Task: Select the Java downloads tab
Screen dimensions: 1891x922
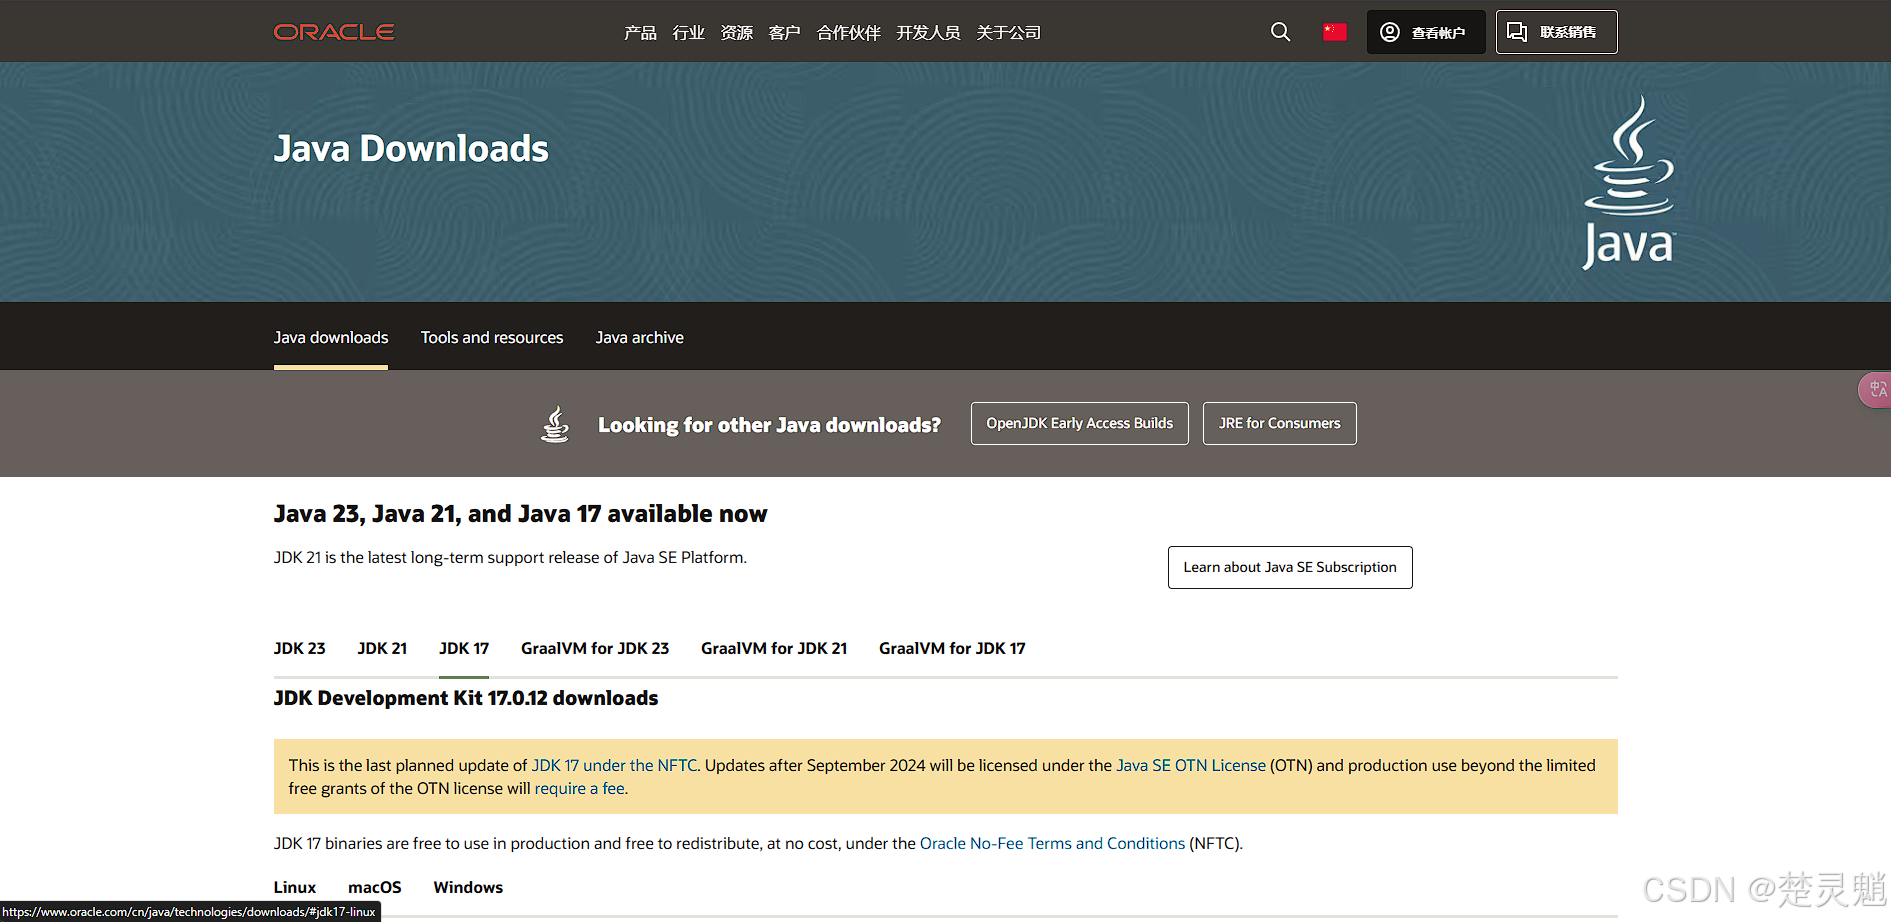Action: pos(331,338)
